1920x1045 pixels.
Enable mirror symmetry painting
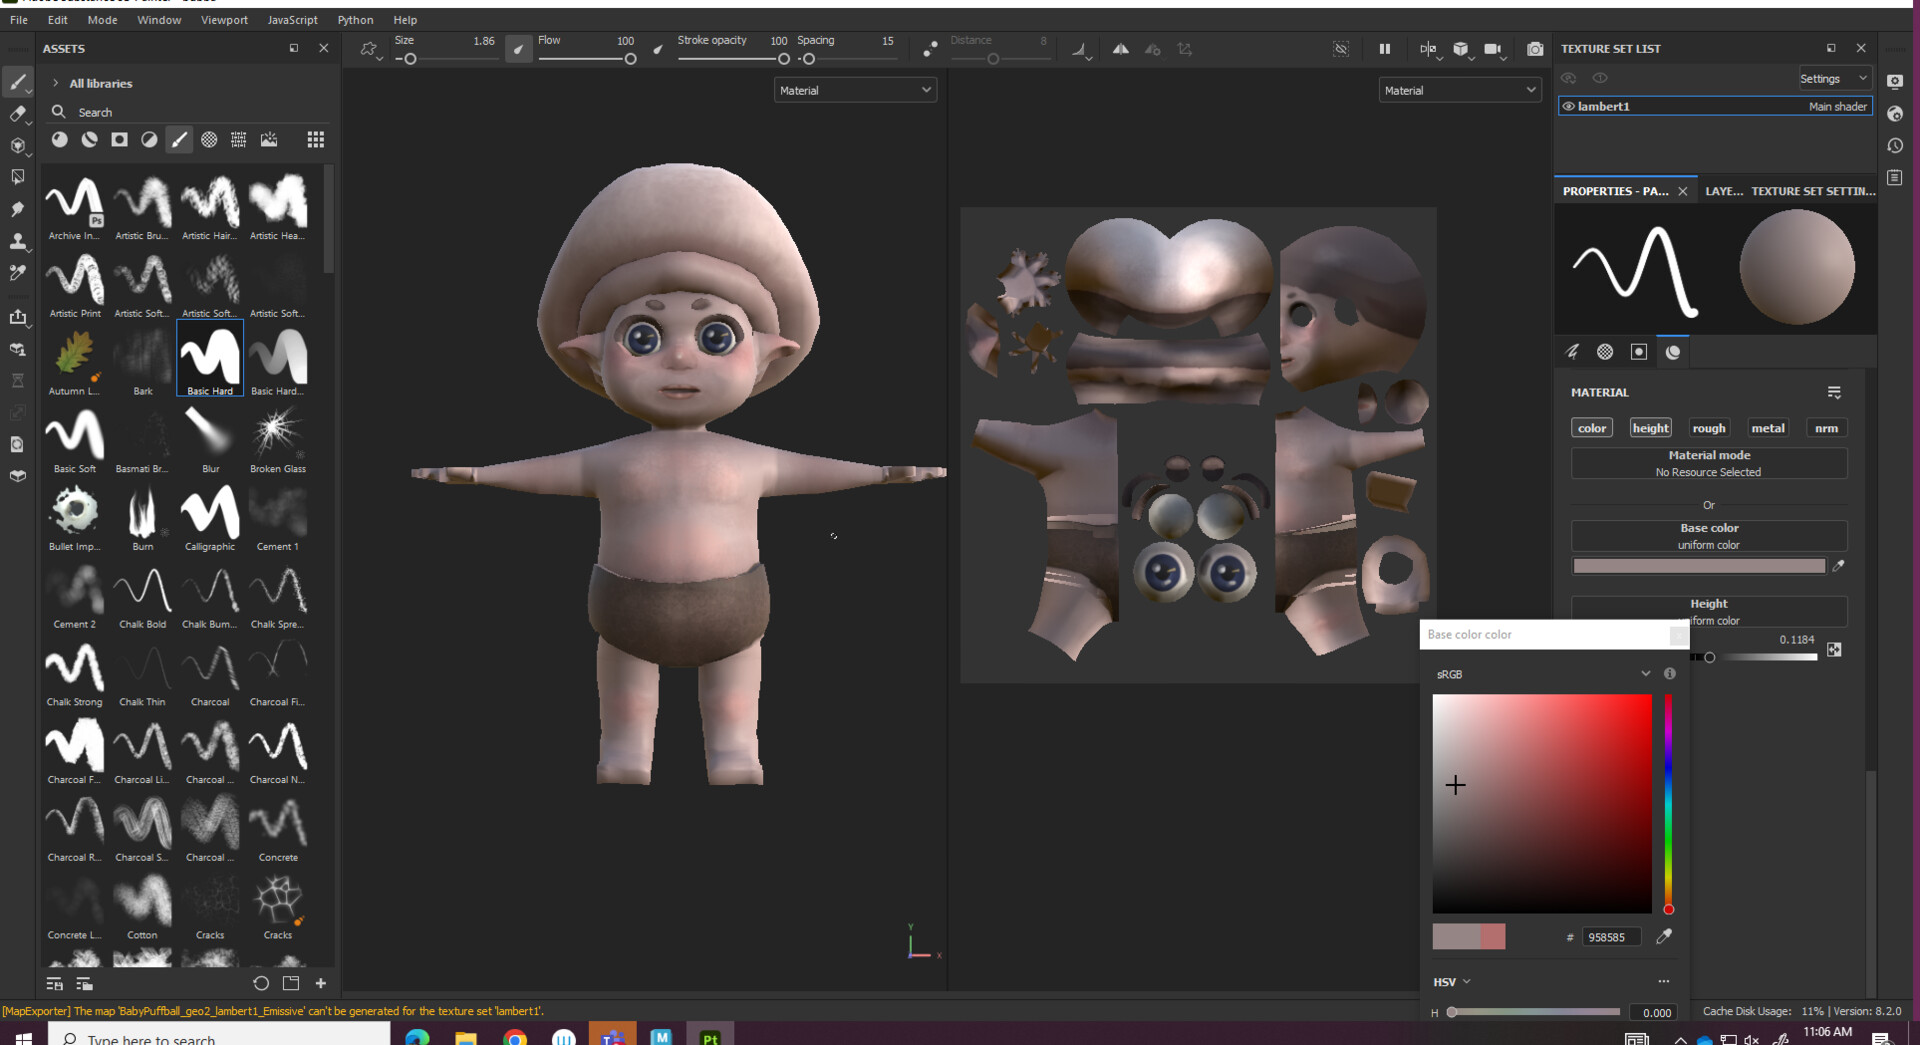[x=1121, y=49]
